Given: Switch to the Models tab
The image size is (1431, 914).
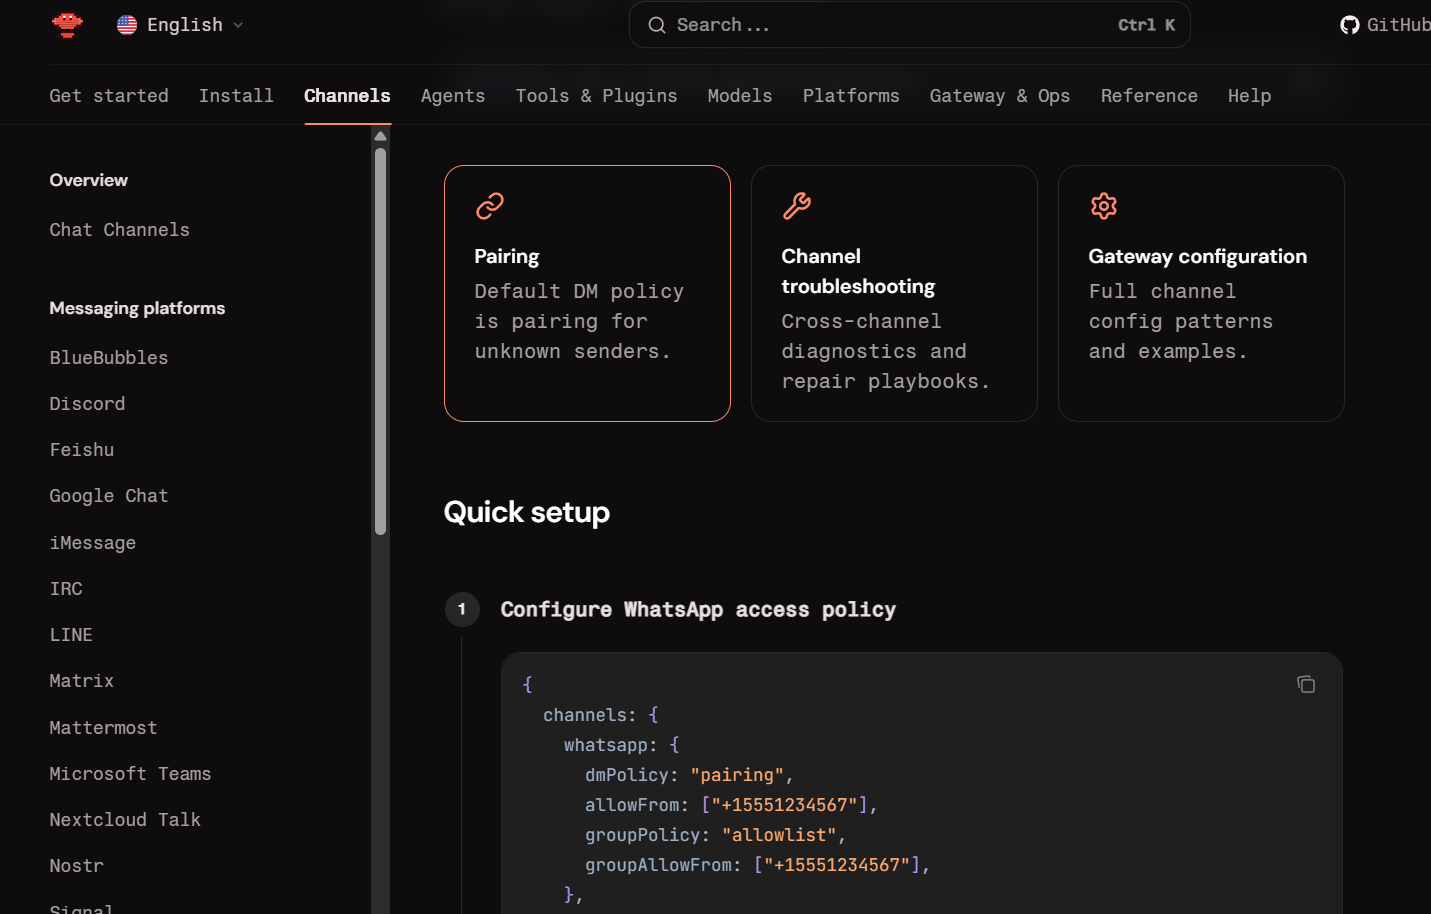Looking at the screenshot, I should coord(740,96).
